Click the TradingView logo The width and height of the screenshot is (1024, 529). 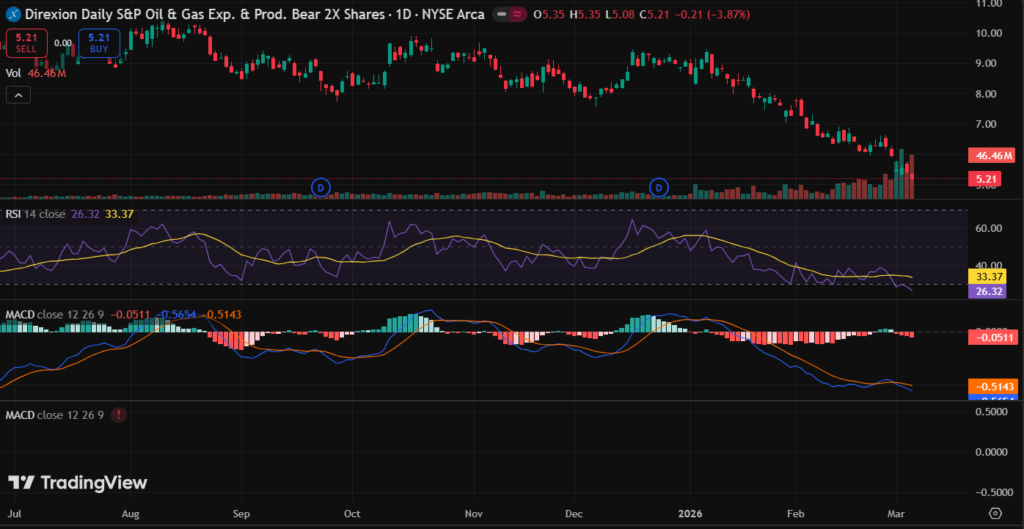(x=78, y=483)
